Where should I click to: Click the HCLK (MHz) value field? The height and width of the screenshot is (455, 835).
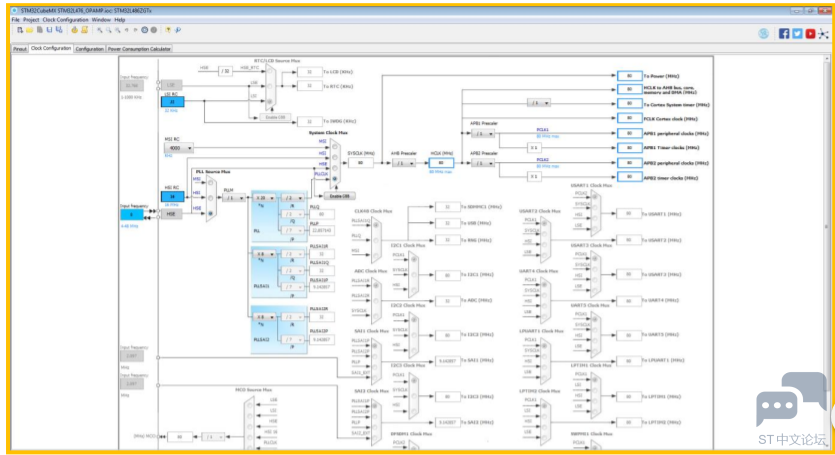point(441,162)
